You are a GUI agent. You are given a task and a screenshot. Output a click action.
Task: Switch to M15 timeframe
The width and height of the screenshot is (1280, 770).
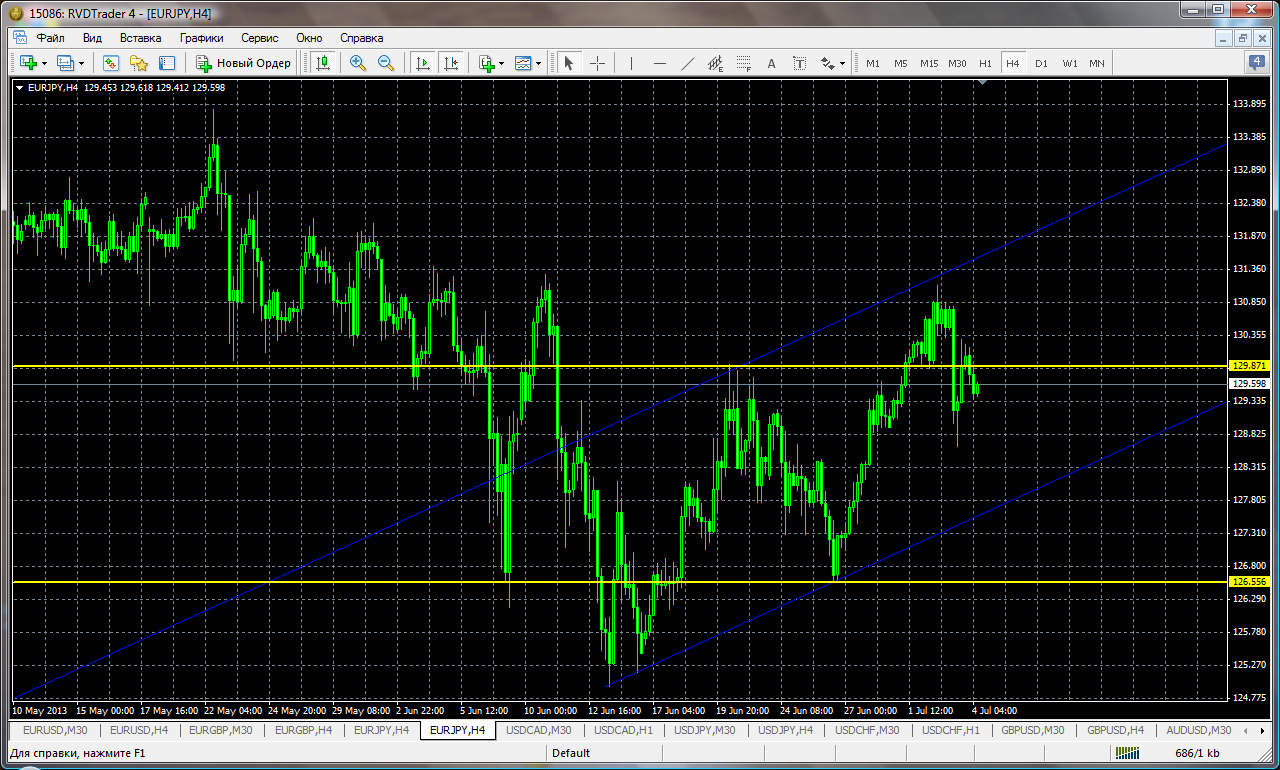(929, 63)
